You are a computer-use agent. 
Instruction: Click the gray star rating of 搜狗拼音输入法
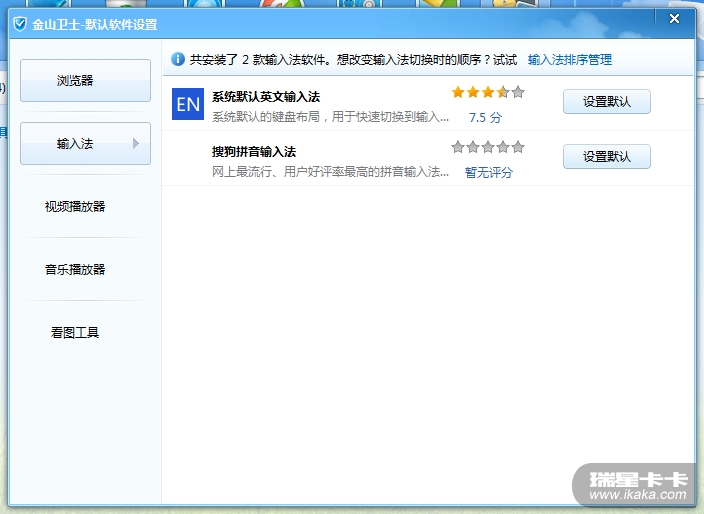pos(488,147)
